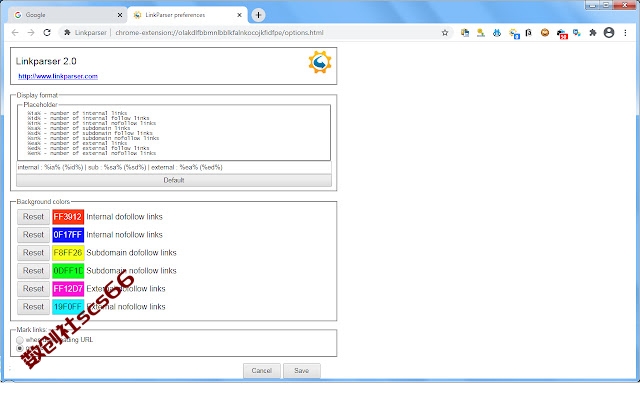The image size is (640, 400).
Task: Select the 'when loading URL' radio option
Action: coord(20,340)
